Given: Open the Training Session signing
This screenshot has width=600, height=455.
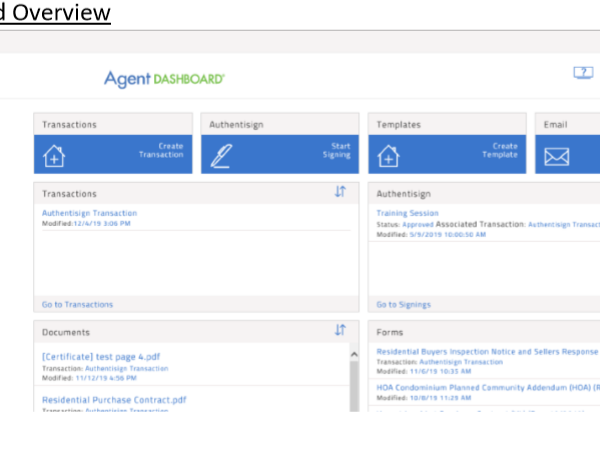Looking at the screenshot, I should click(407, 213).
